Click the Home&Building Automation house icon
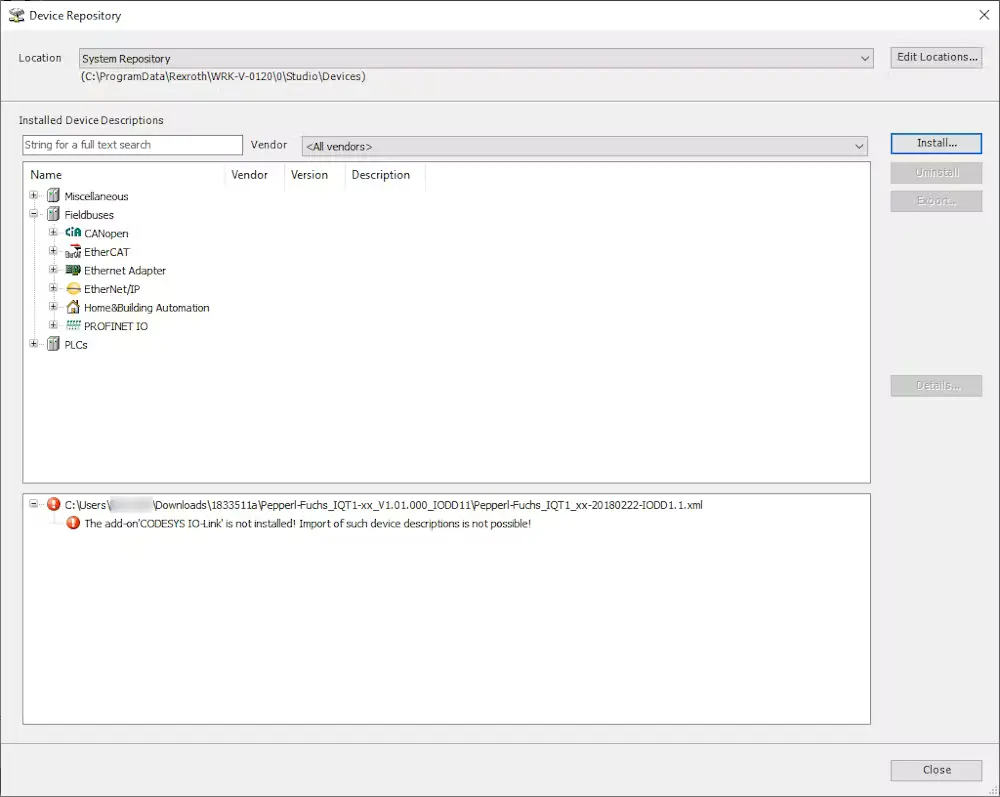The width and height of the screenshot is (1000, 797). coord(72,308)
